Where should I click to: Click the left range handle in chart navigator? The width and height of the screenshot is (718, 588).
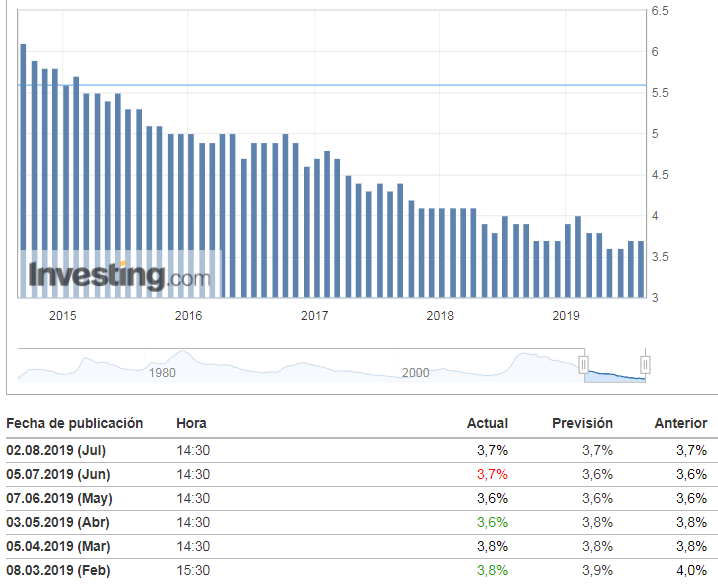584,364
